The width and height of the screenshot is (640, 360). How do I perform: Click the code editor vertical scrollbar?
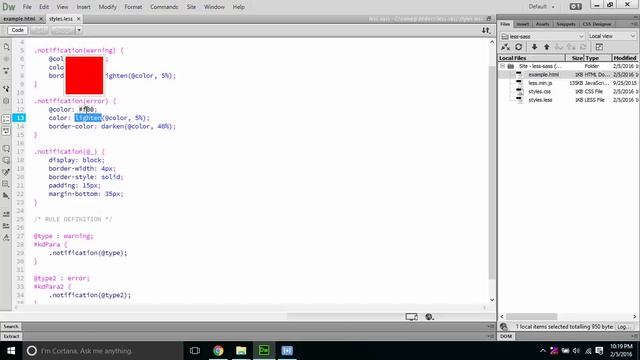(x=492, y=171)
